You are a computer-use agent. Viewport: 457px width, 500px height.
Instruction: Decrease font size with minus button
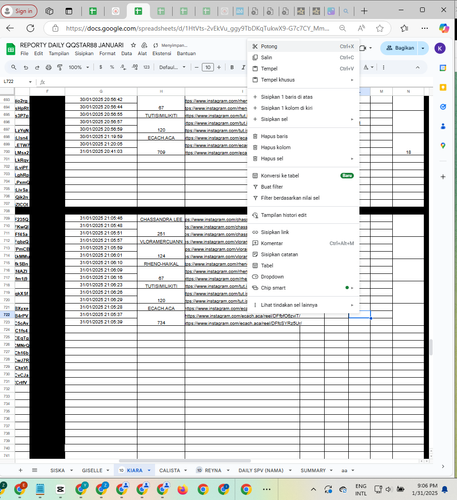coord(197,67)
